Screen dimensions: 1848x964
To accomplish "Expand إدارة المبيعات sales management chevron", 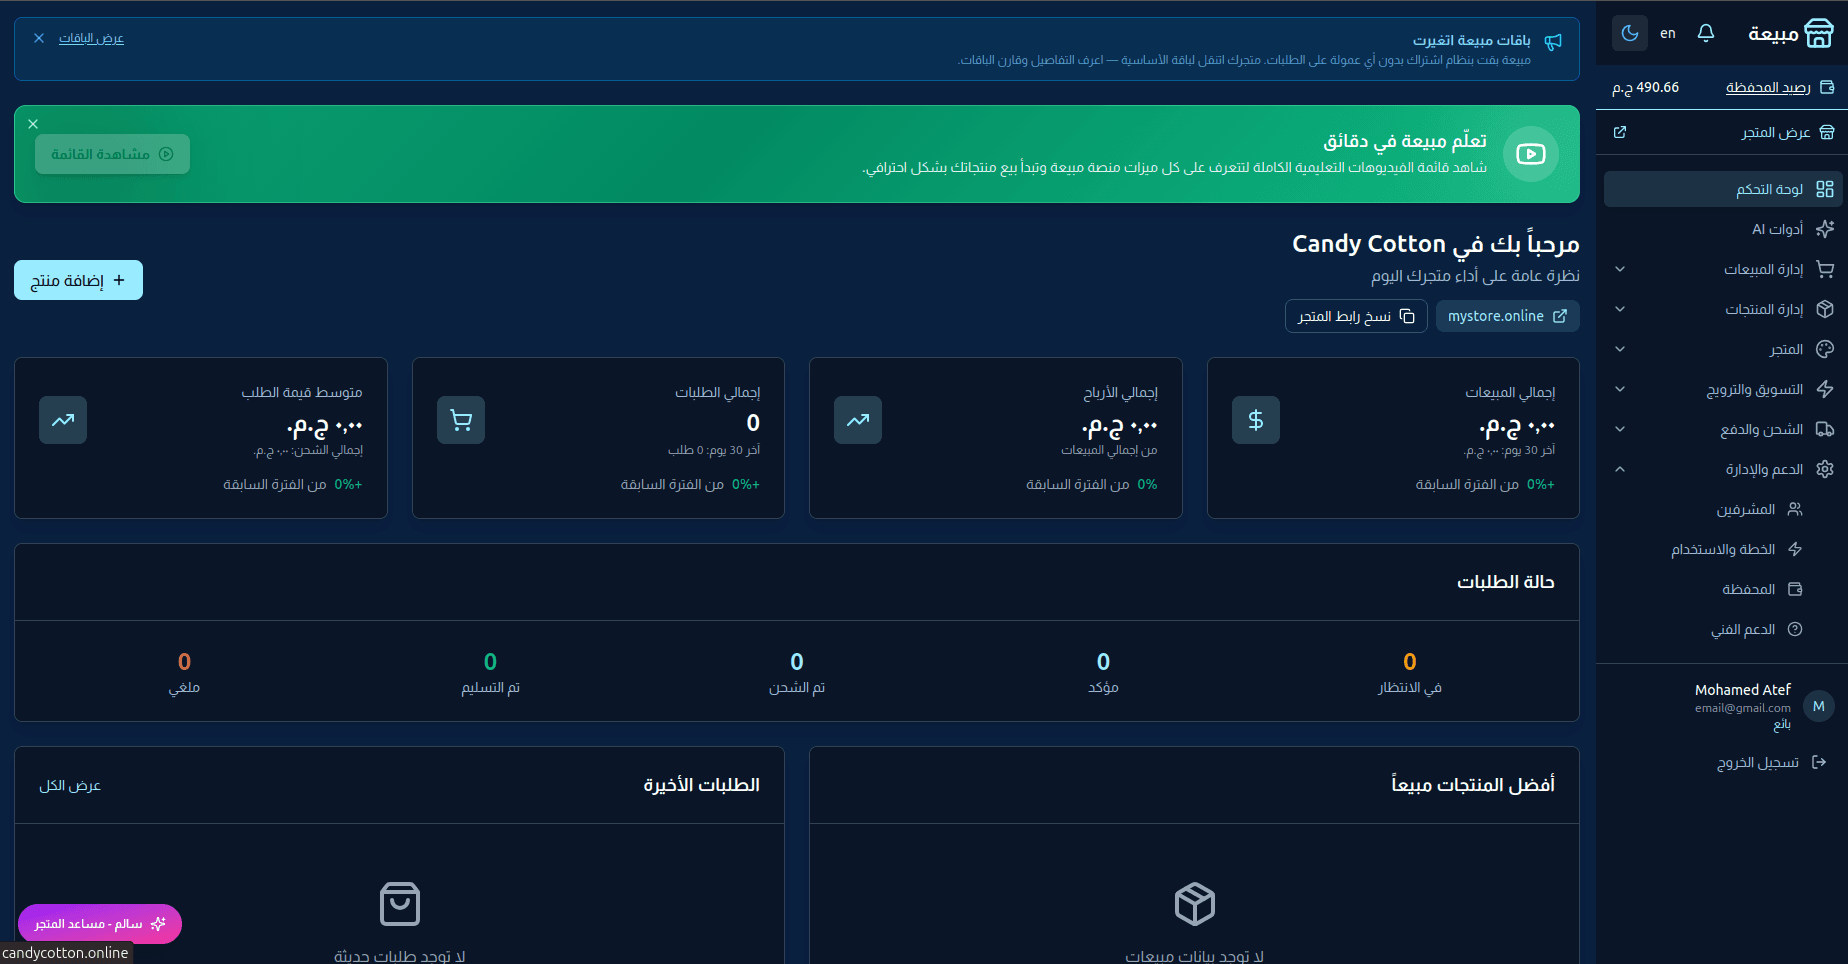I will click(1620, 269).
